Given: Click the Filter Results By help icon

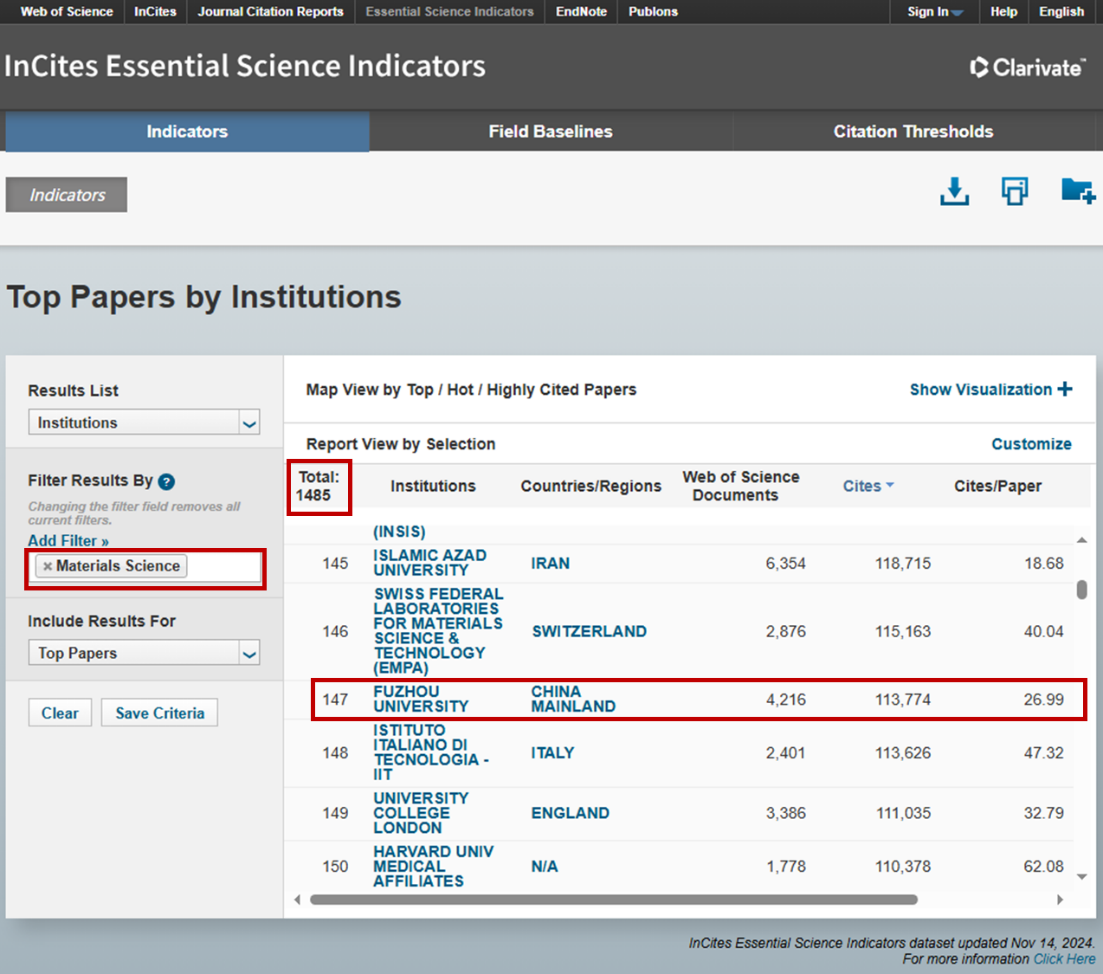Looking at the screenshot, I should (167, 481).
